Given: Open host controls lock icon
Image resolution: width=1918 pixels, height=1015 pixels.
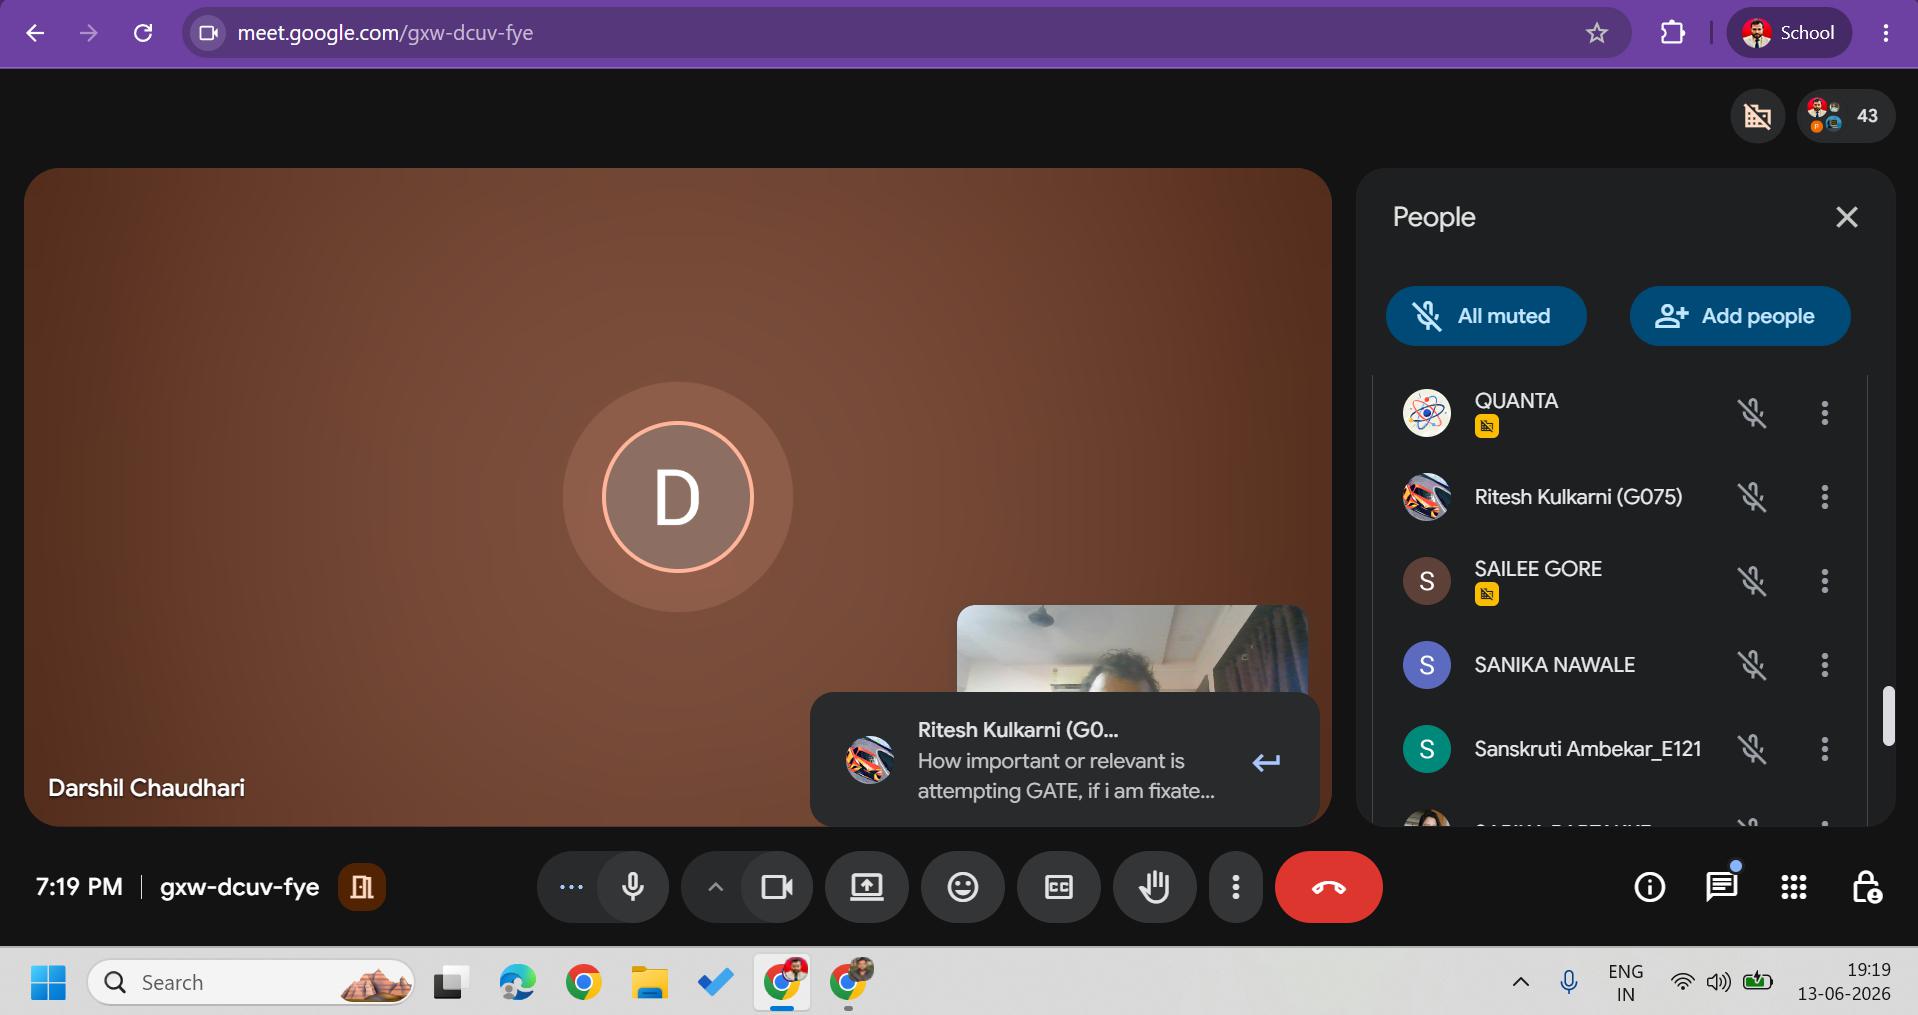Looking at the screenshot, I should (x=1866, y=887).
